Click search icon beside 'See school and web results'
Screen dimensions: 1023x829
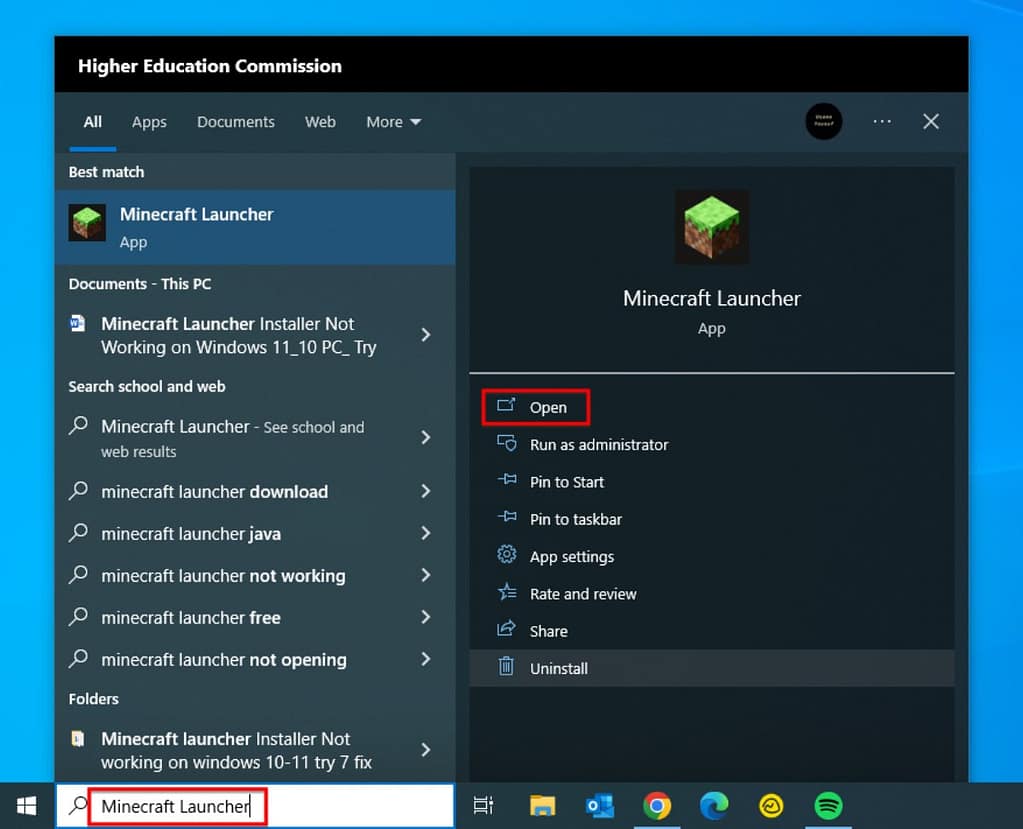pos(78,426)
